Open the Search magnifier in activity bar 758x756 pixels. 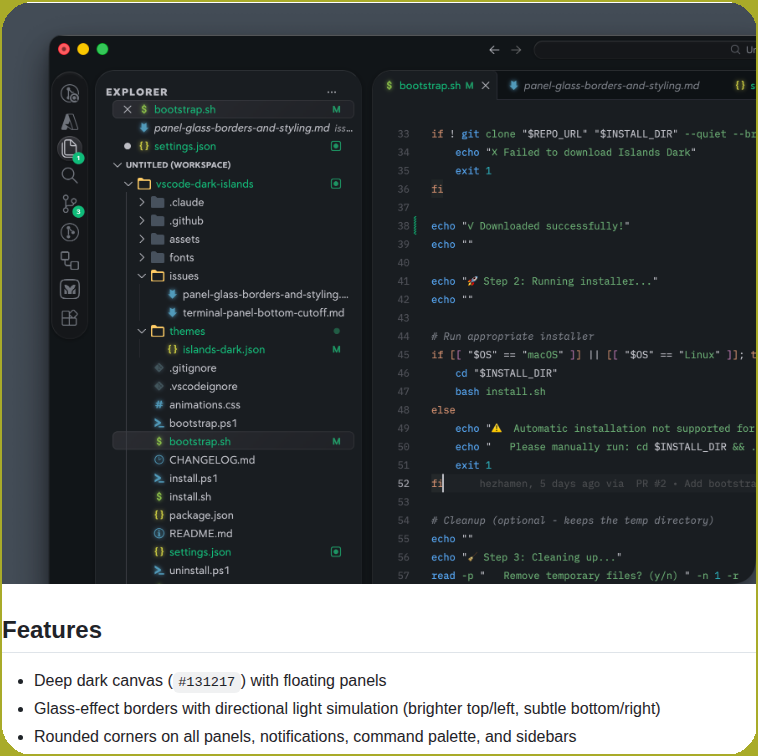point(70,175)
